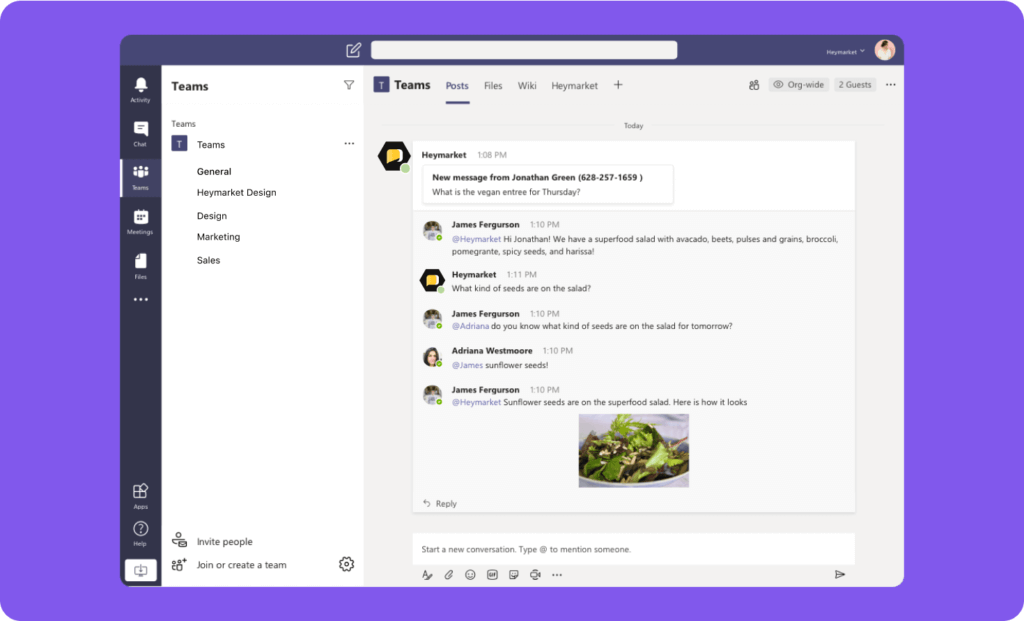Image resolution: width=1024 pixels, height=621 pixels.
Task: Open the Apps store icon
Action: click(140, 495)
